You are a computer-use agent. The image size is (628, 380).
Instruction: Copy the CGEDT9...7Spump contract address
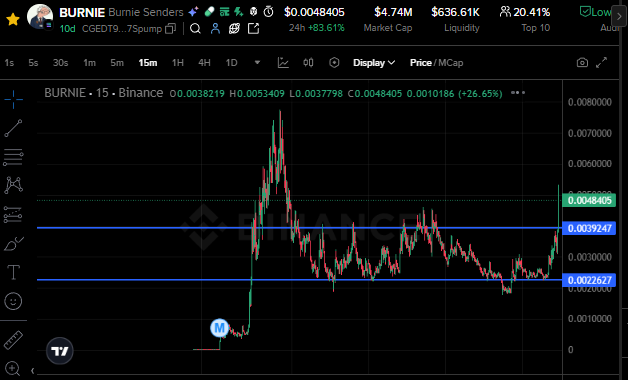coord(171,28)
